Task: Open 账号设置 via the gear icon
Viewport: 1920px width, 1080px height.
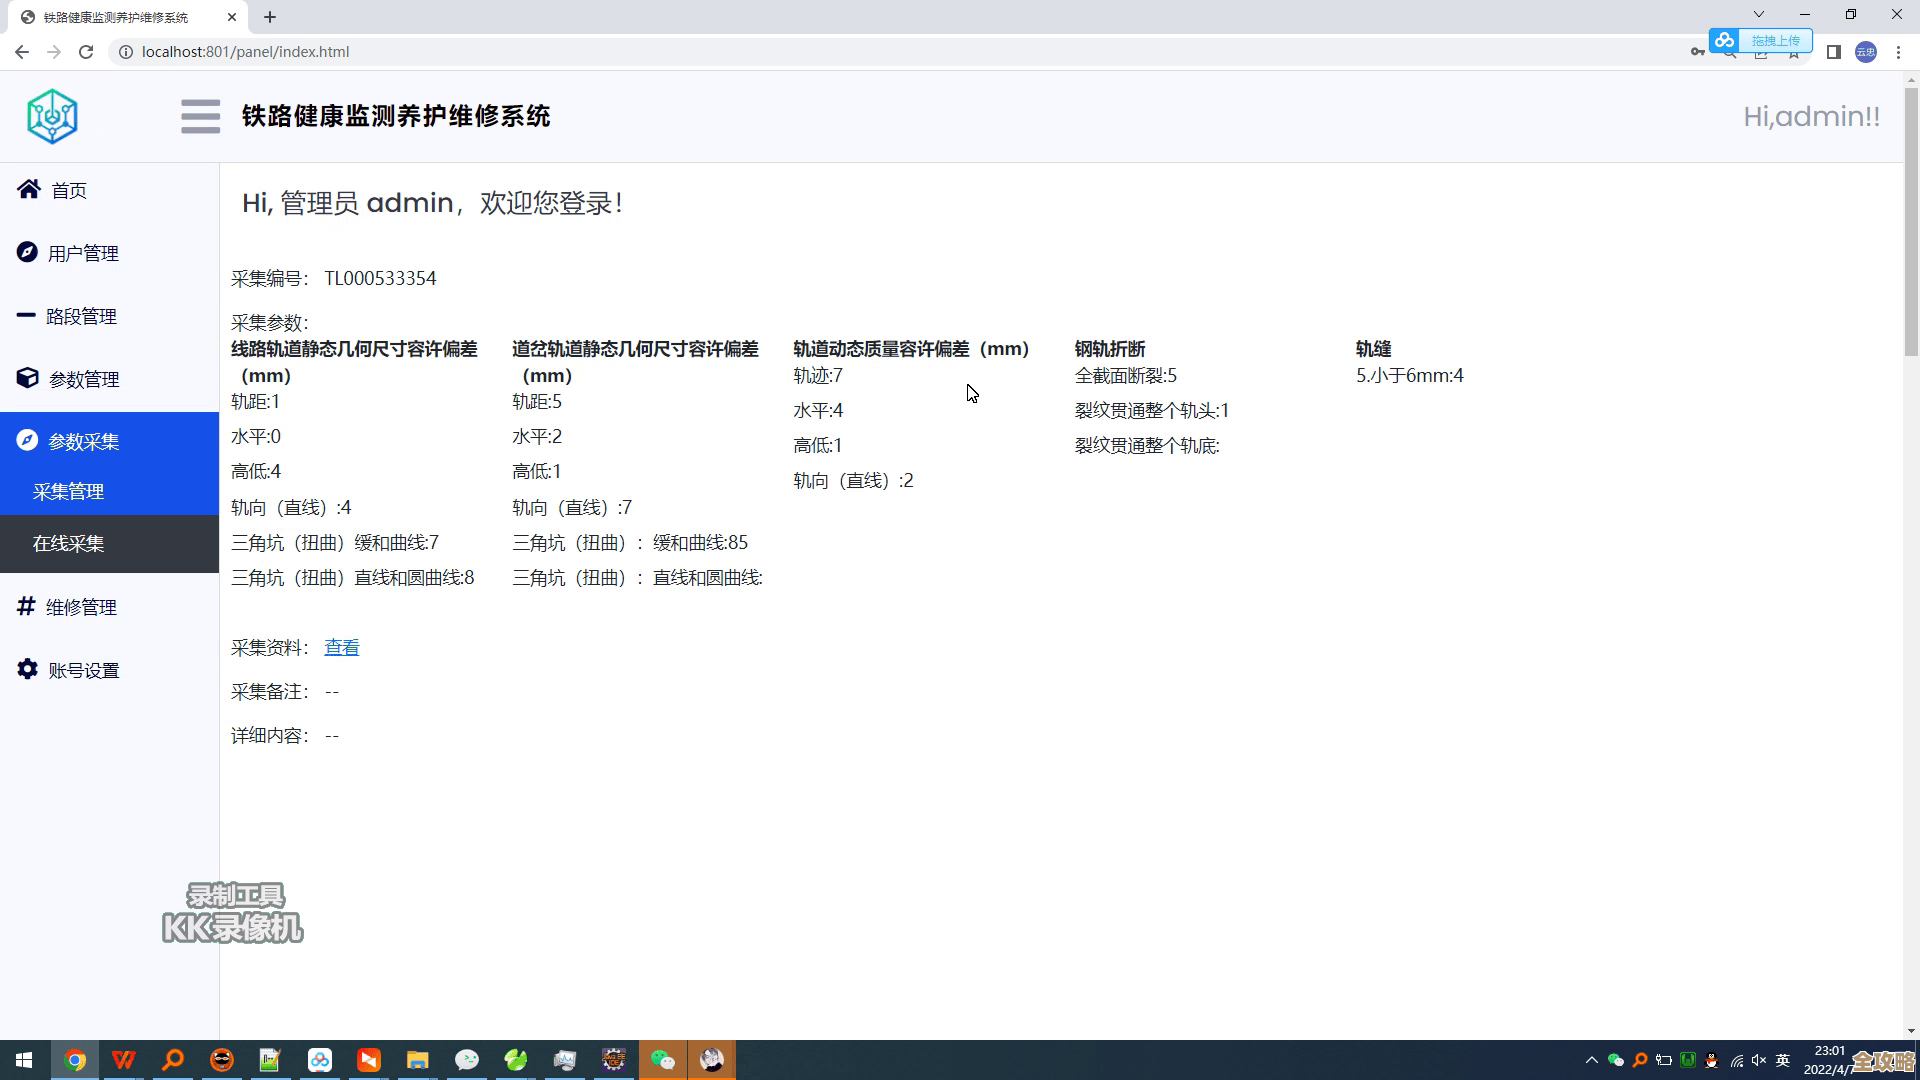Action: pyautogui.click(x=27, y=670)
